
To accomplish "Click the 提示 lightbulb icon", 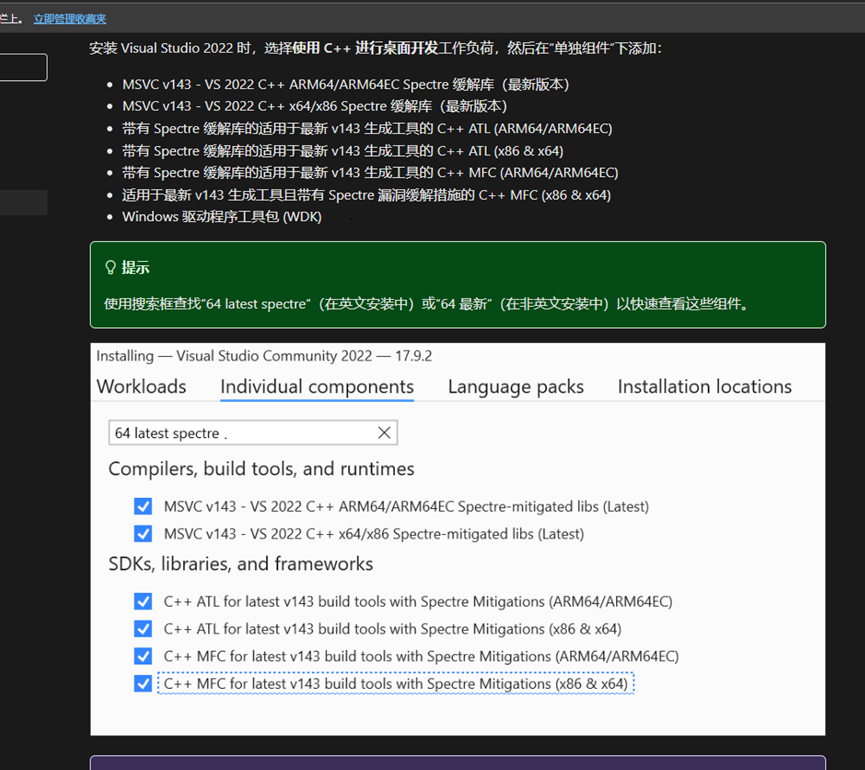I will (x=110, y=268).
